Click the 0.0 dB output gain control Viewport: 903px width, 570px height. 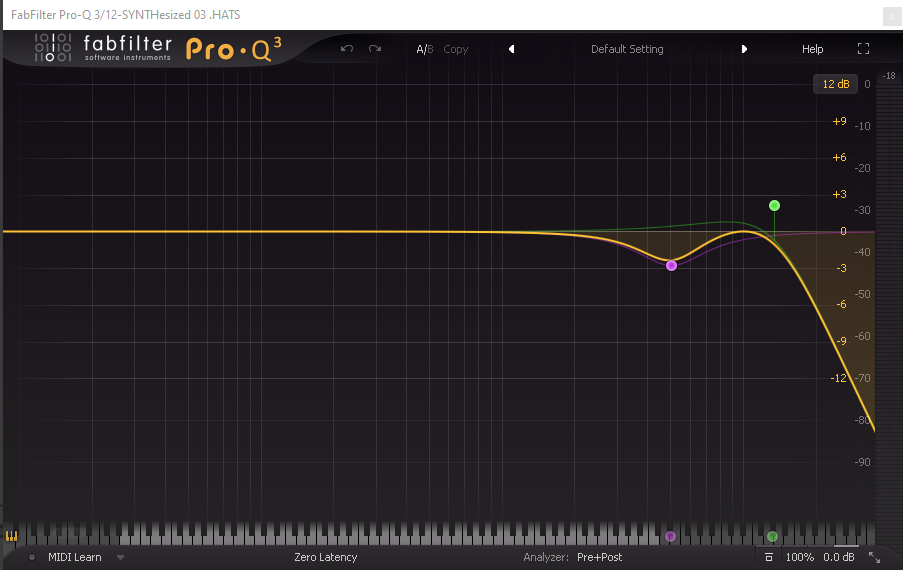[838, 557]
